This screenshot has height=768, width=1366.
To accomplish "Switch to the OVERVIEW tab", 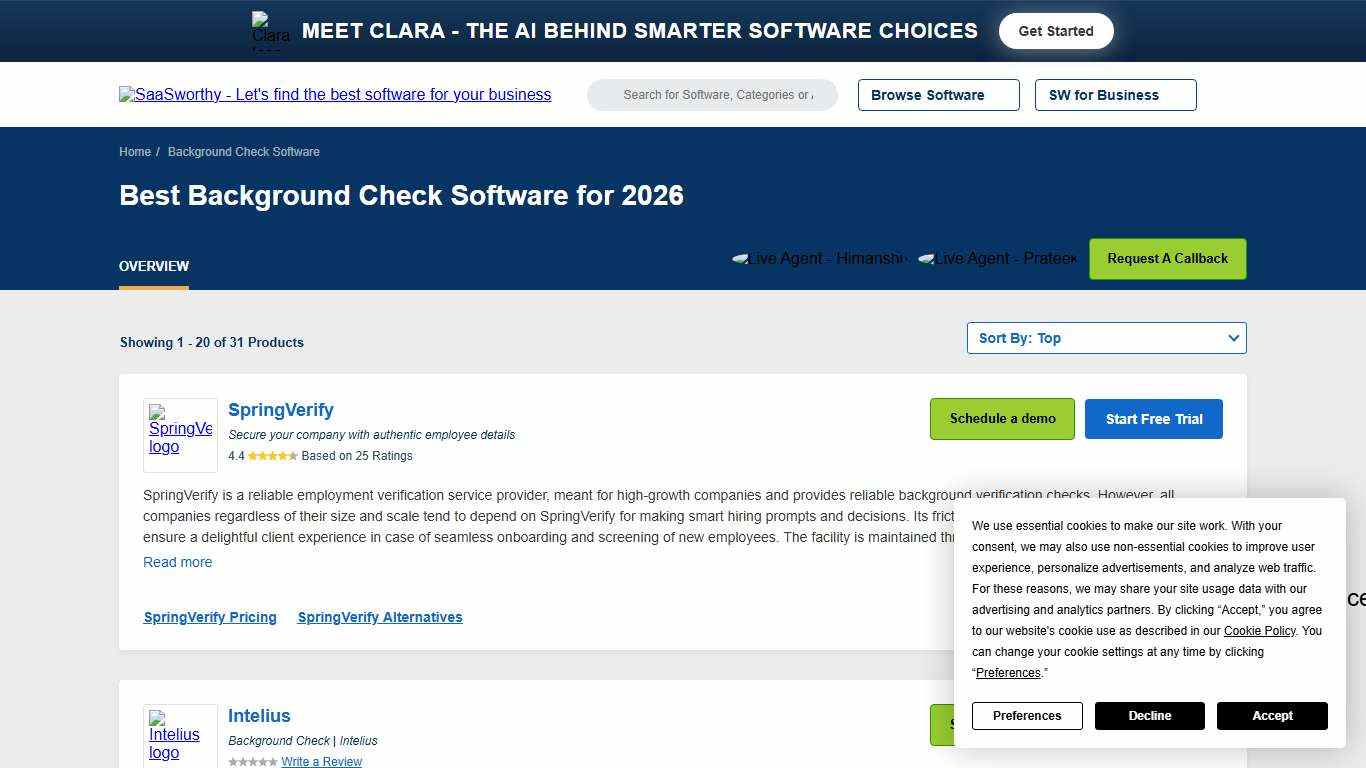I will pyautogui.click(x=154, y=266).
